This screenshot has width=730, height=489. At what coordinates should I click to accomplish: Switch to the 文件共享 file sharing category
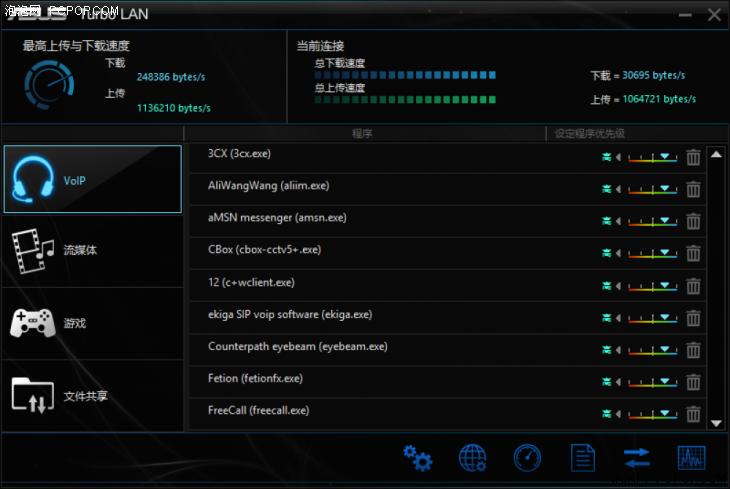pyautogui.click(x=92, y=396)
